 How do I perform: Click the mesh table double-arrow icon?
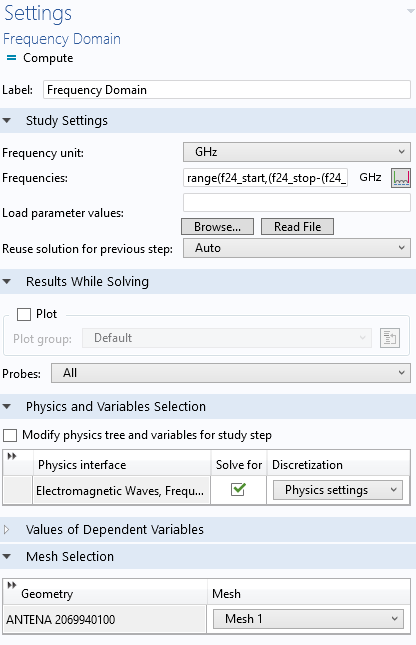click(x=12, y=585)
